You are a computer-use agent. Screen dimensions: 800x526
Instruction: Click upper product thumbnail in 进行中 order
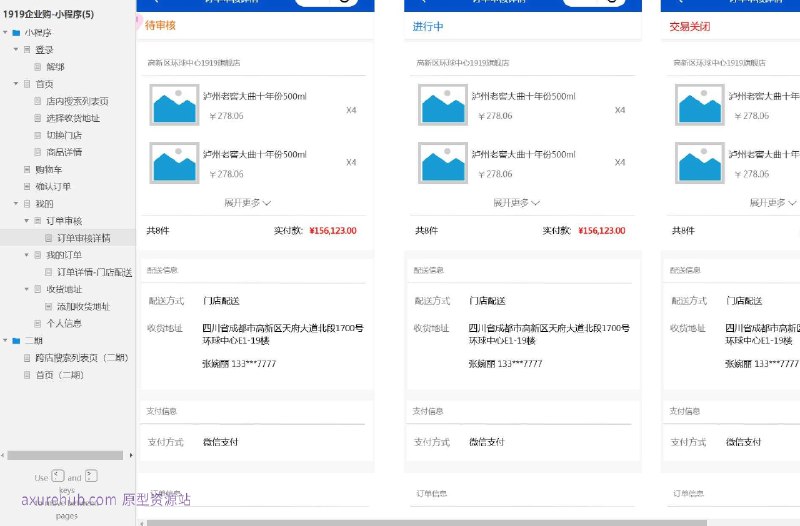pos(443,105)
